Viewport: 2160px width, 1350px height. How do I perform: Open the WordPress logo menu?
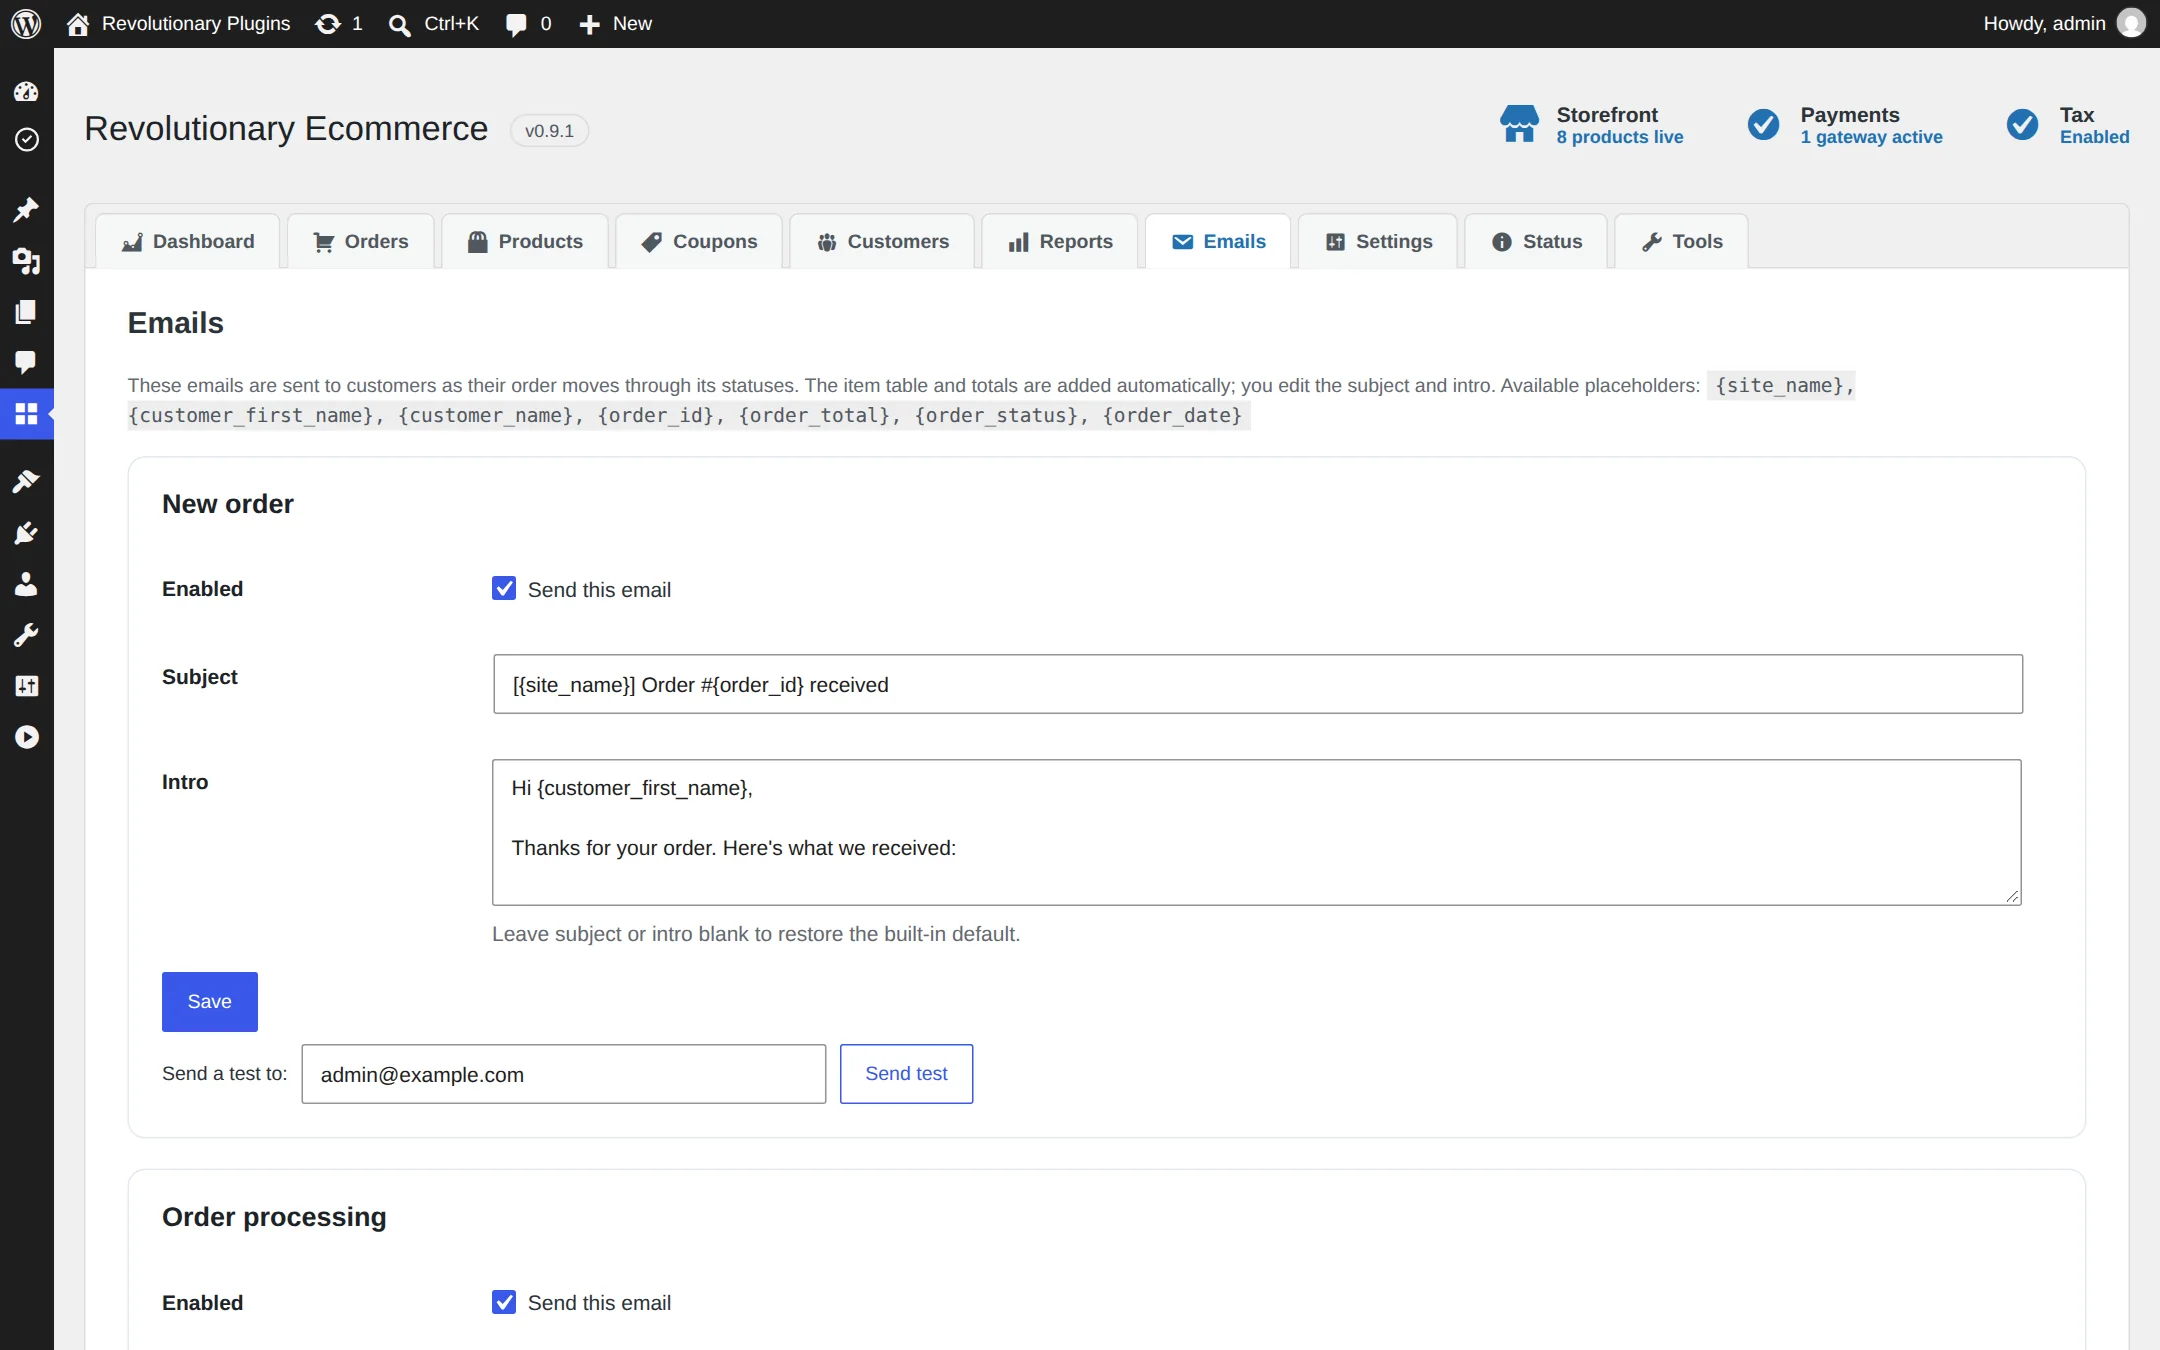26,23
